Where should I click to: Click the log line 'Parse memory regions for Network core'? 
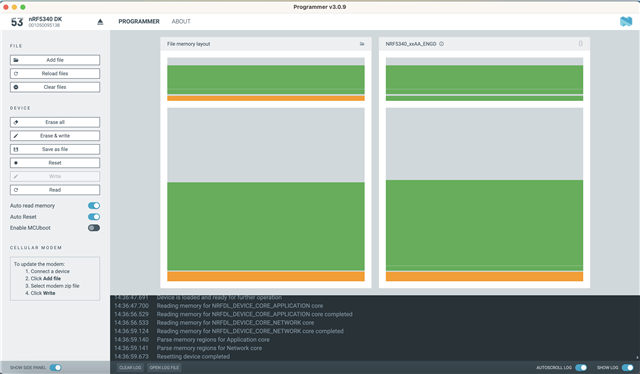pyautogui.click(x=209, y=348)
